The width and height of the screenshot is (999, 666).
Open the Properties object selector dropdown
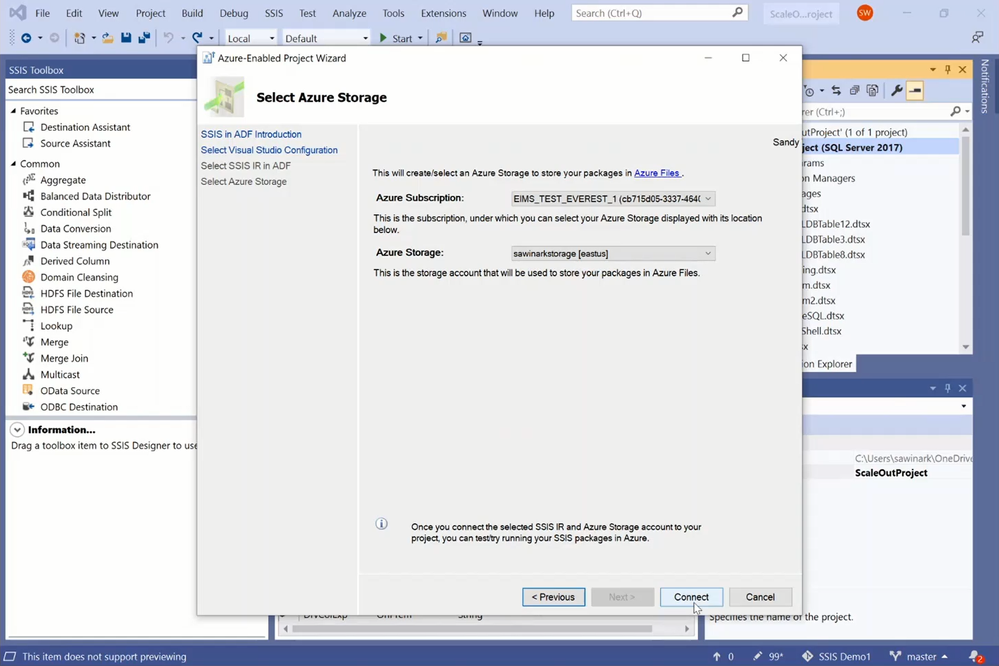963,406
